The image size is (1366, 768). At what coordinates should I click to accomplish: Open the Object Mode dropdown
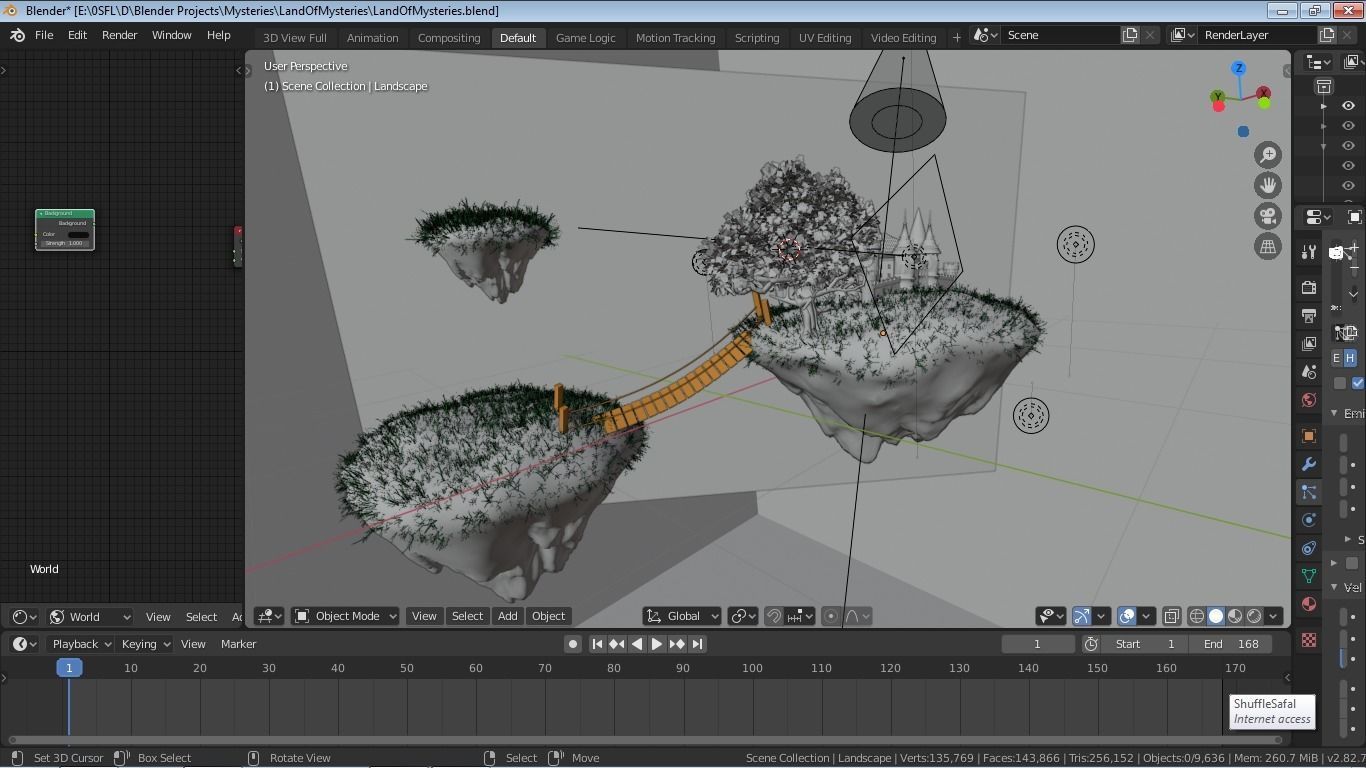coord(345,616)
